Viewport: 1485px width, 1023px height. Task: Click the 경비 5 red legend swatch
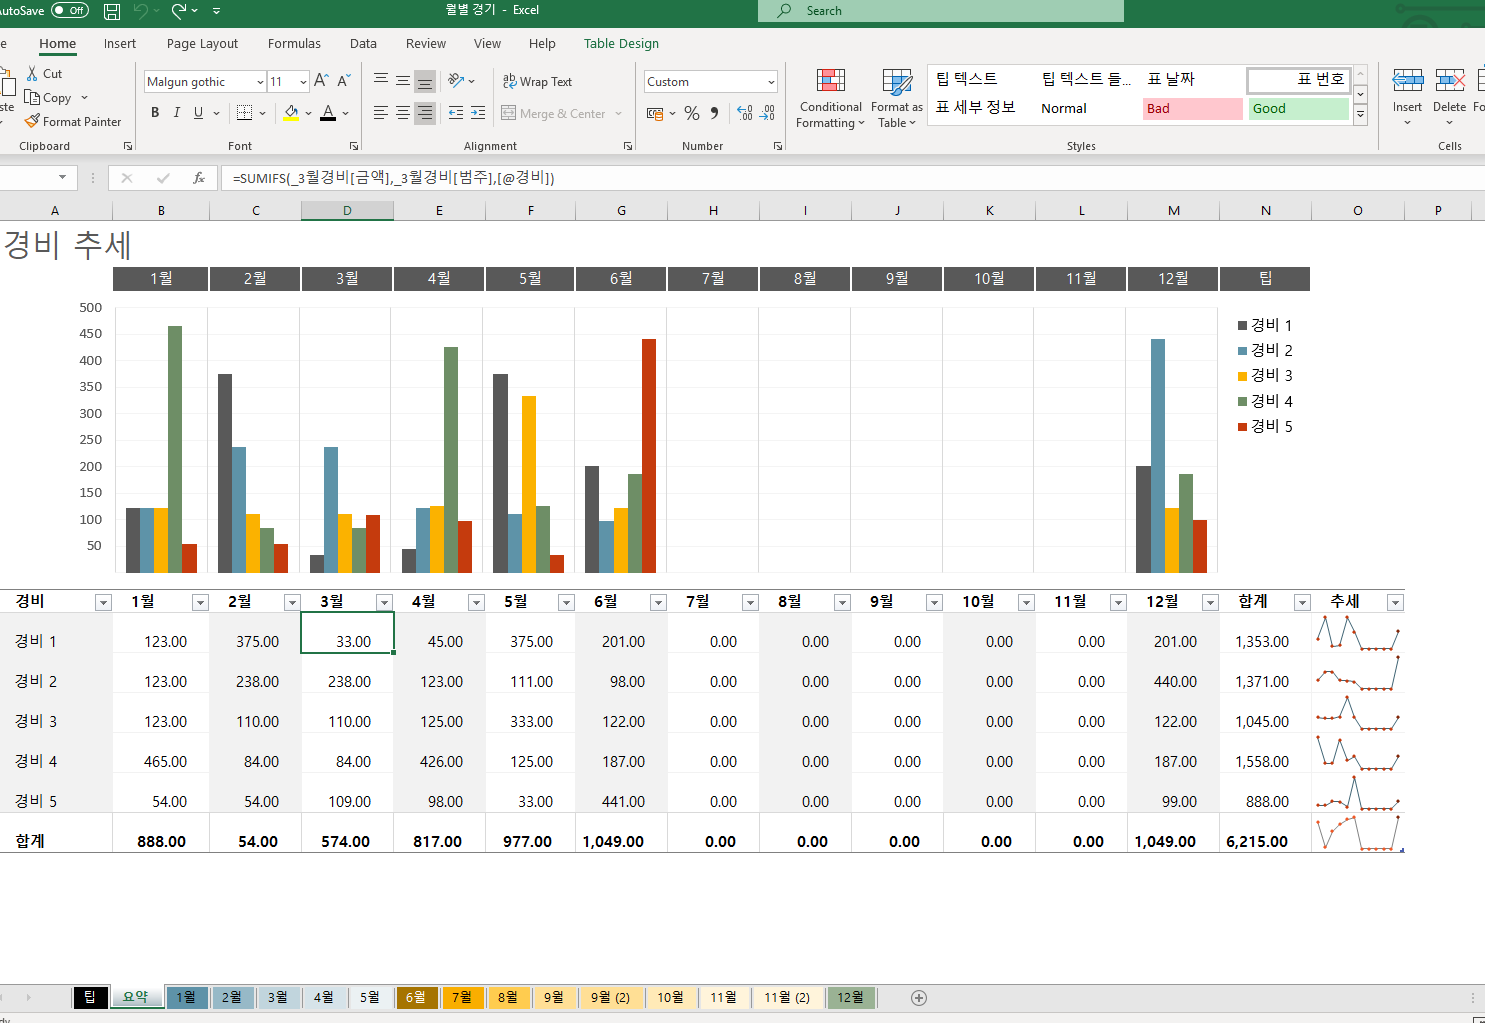1243,427
